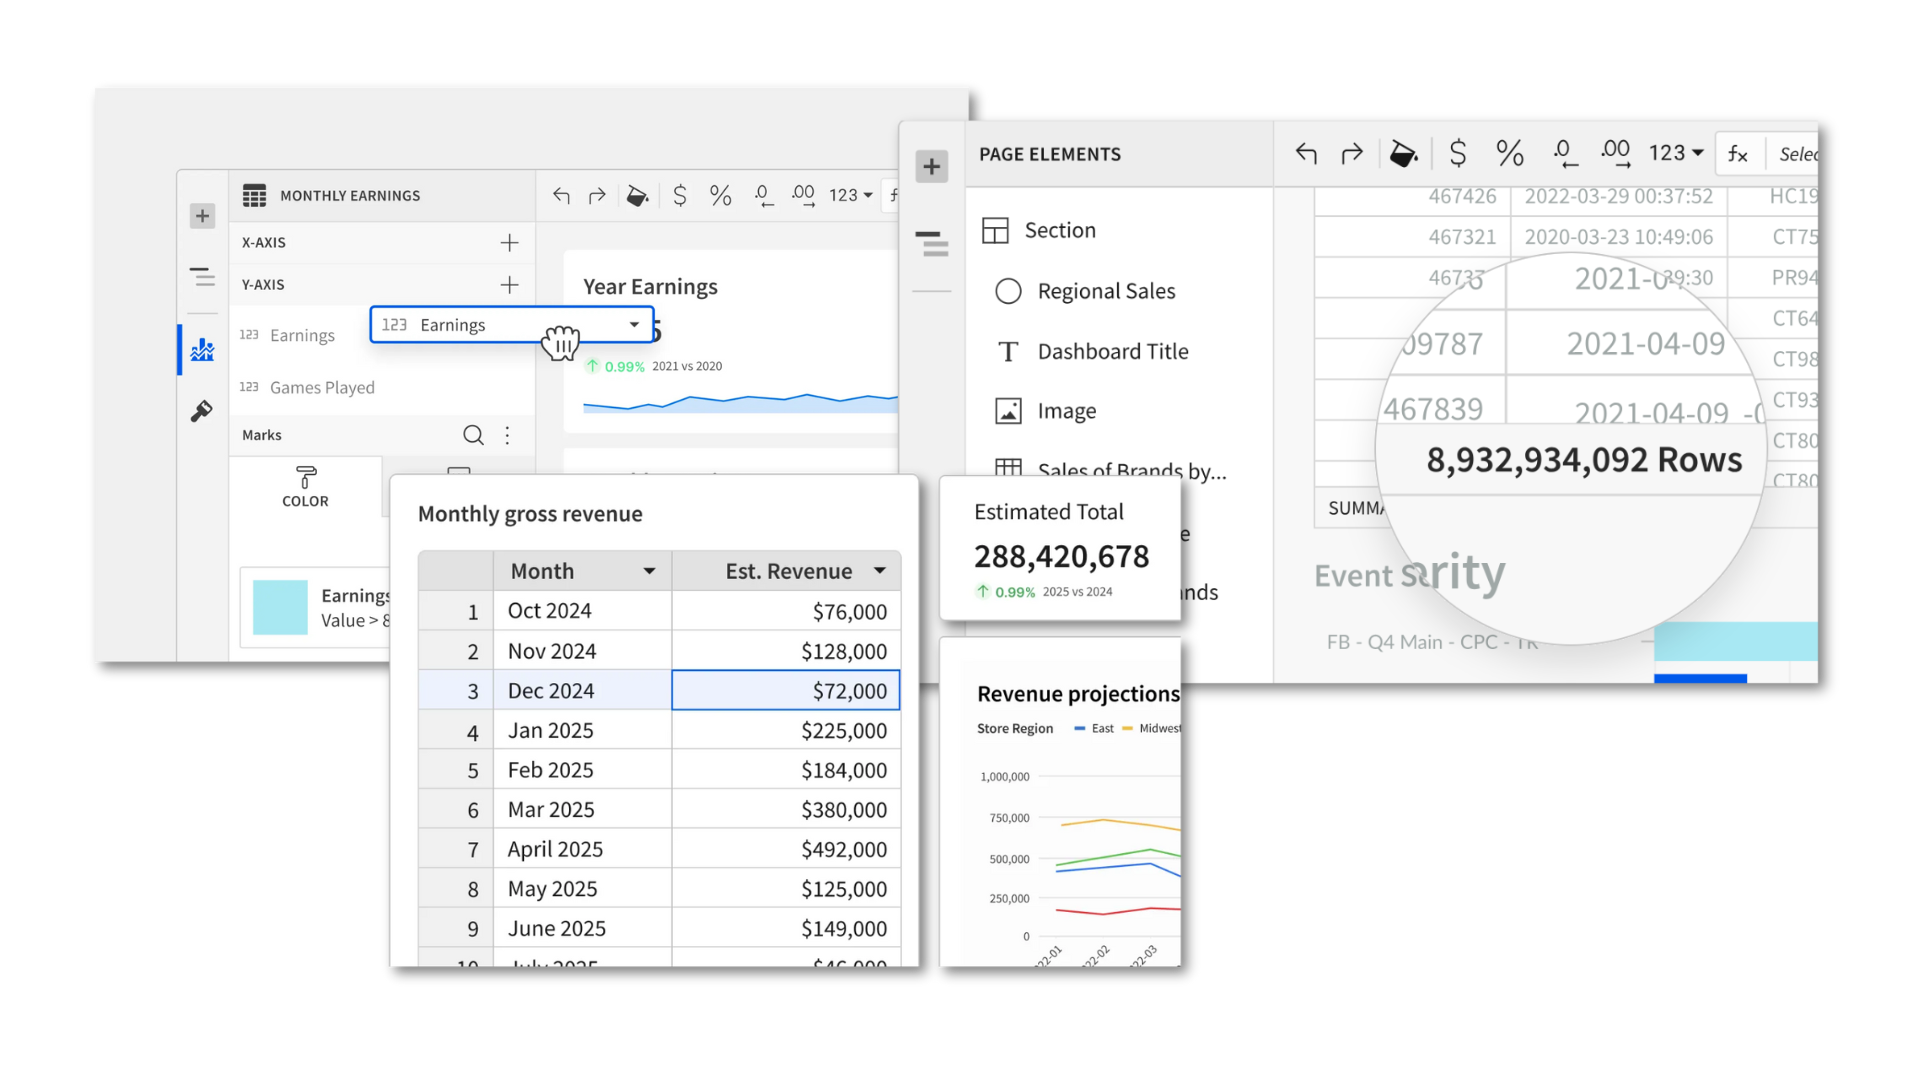Select Dashboard Title text element
The width and height of the screenshot is (1920, 1080).
tap(1112, 352)
